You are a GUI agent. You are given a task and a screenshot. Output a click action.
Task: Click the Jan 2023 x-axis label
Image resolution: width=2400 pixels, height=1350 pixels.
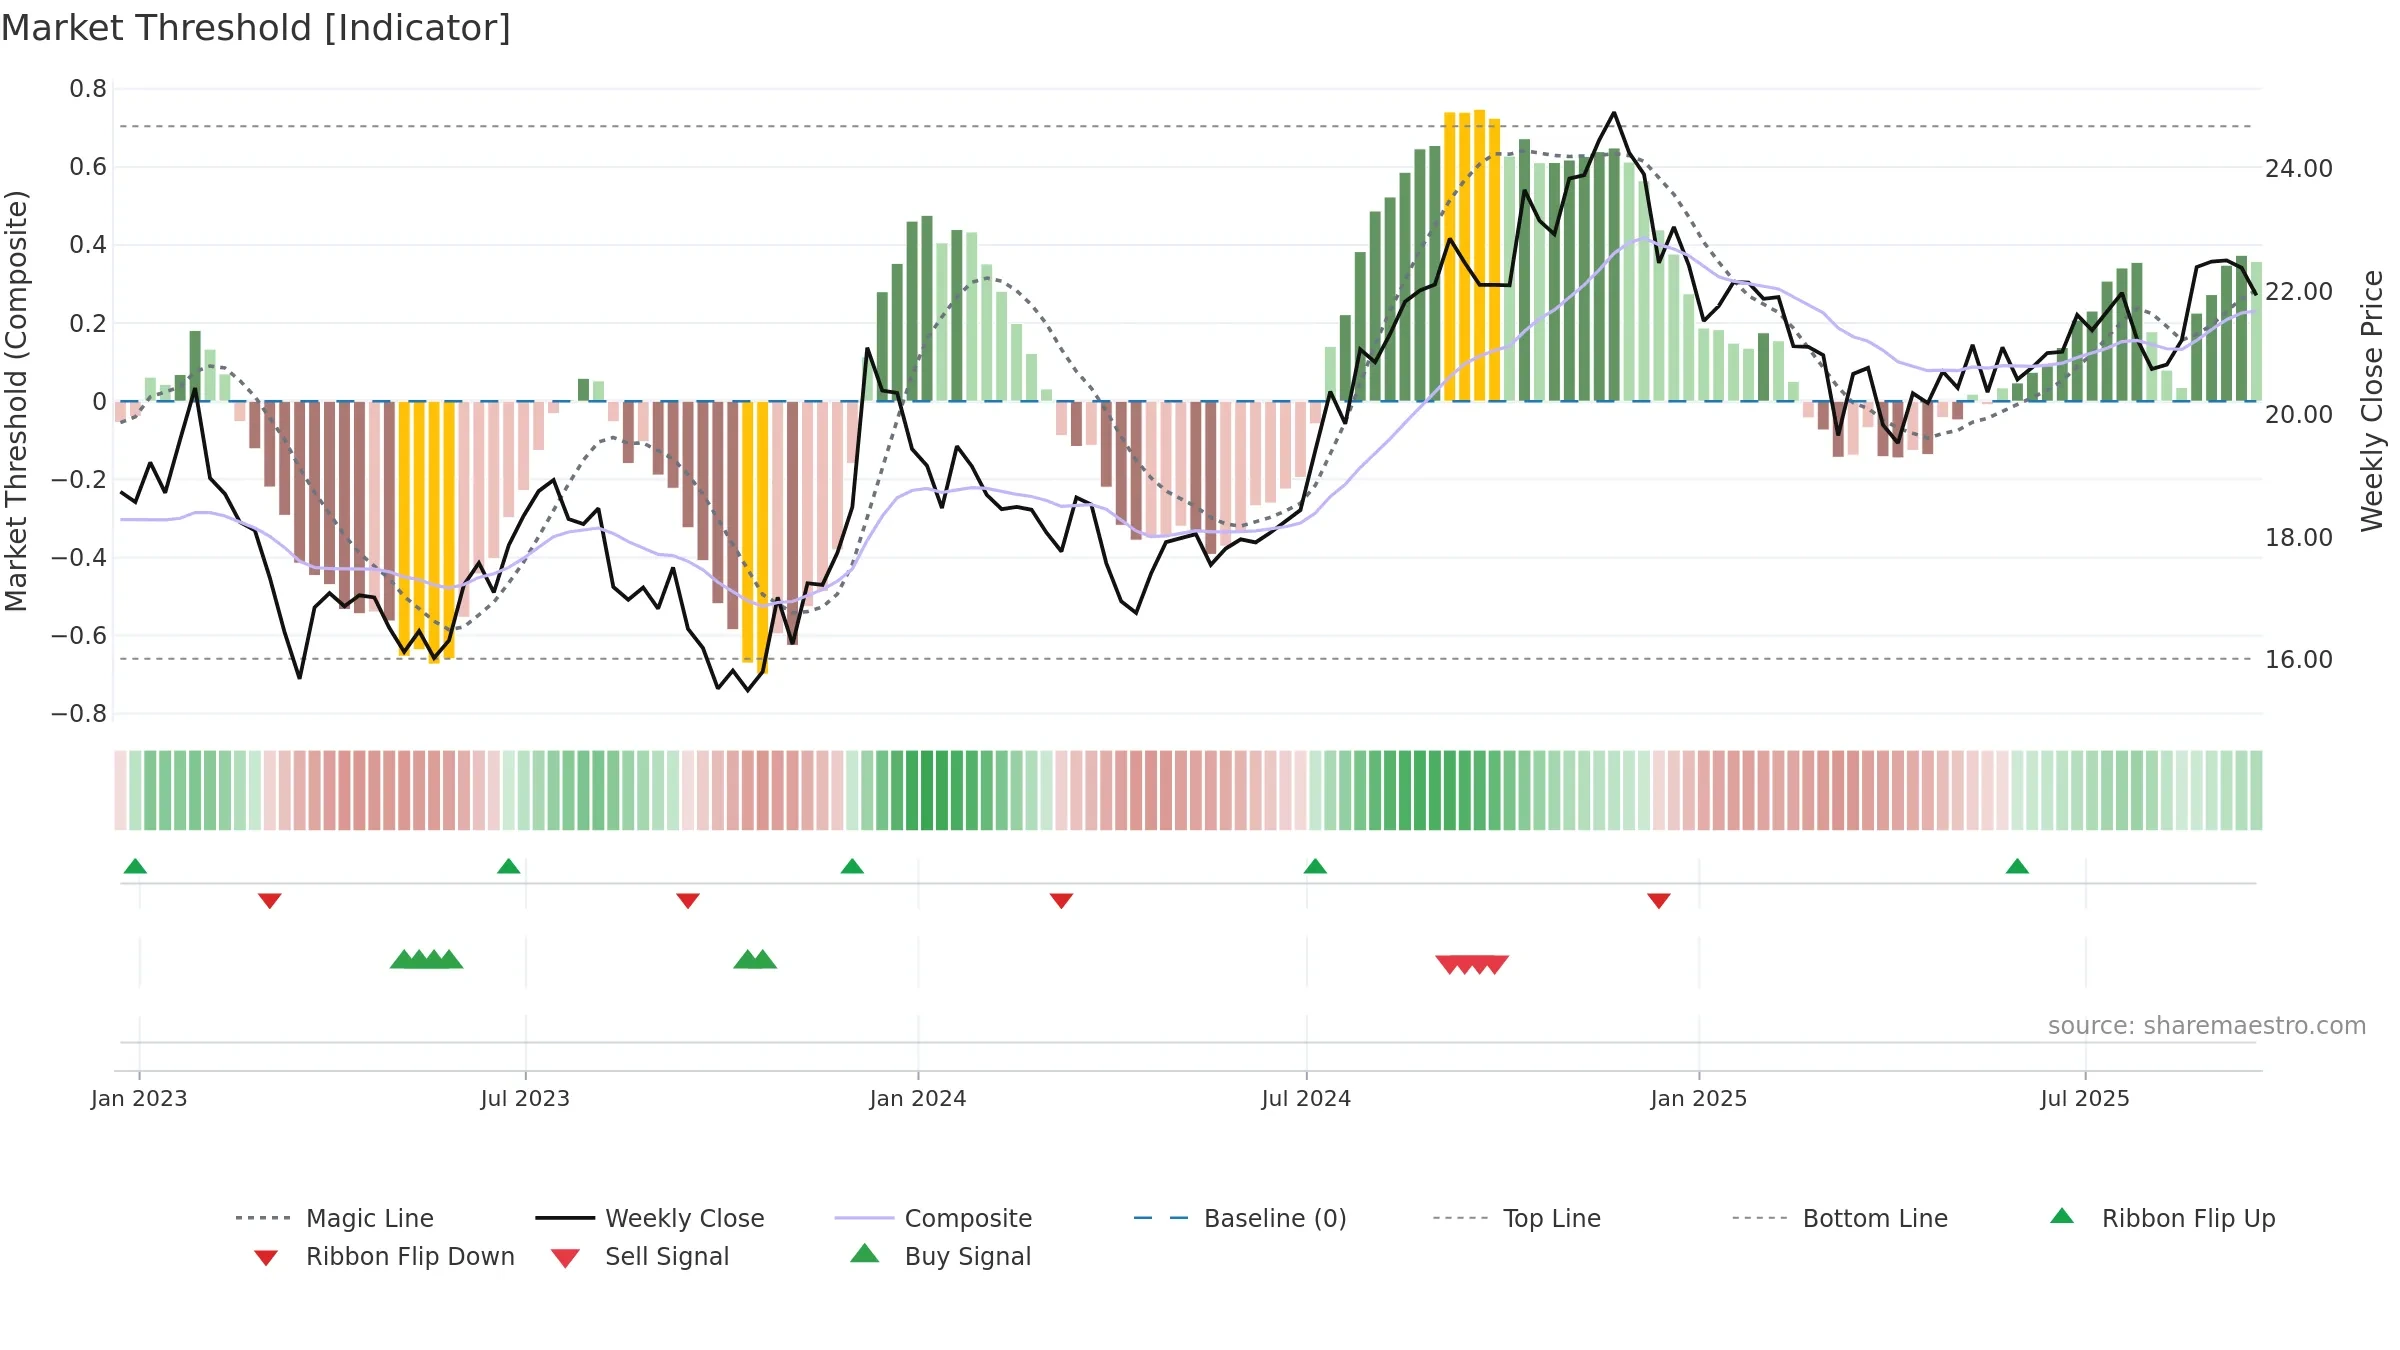point(139,1098)
